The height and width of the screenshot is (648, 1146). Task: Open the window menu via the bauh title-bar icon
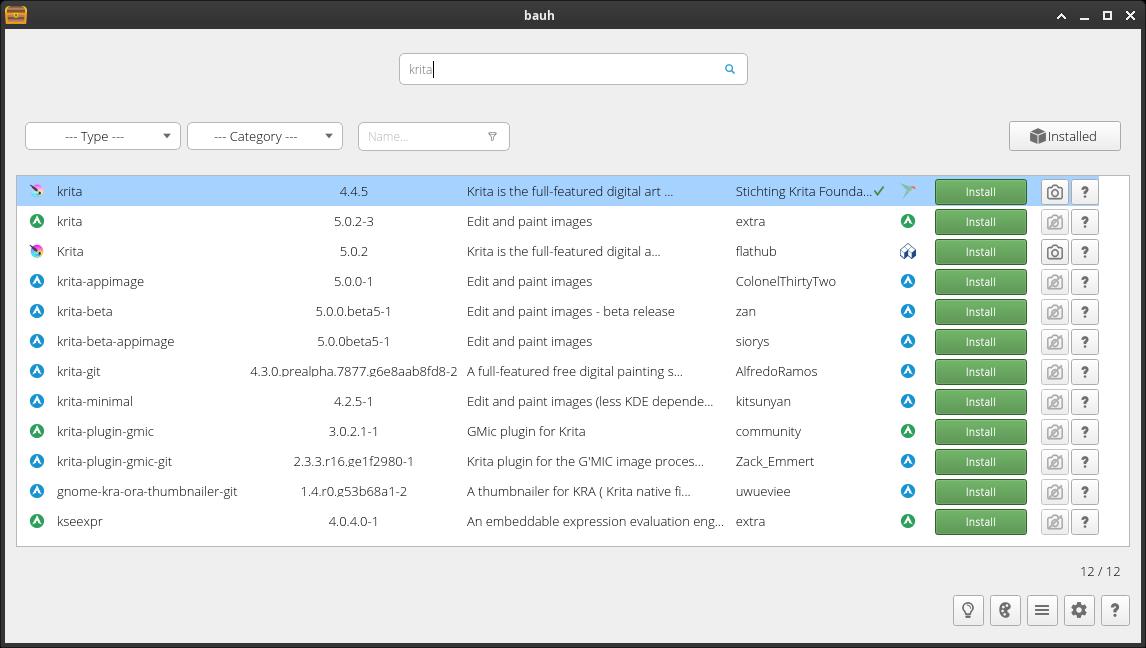(x=15, y=15)
